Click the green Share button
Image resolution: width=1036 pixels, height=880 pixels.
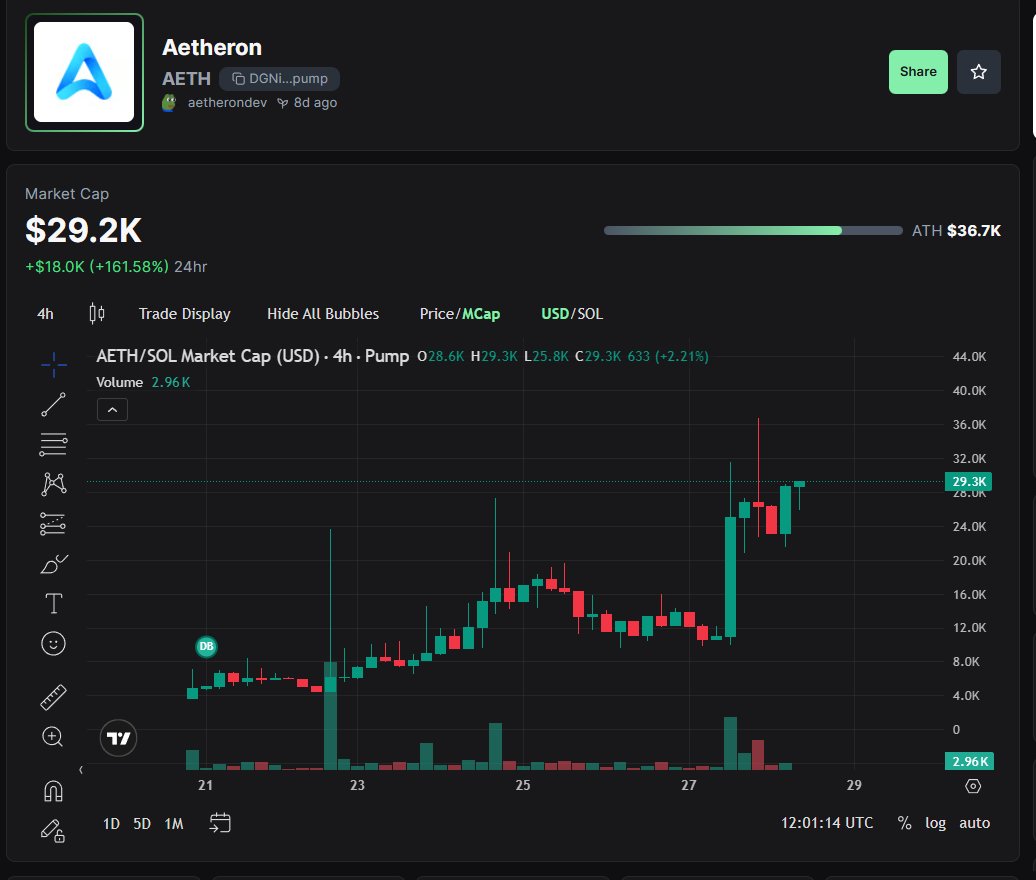[918, 72]
